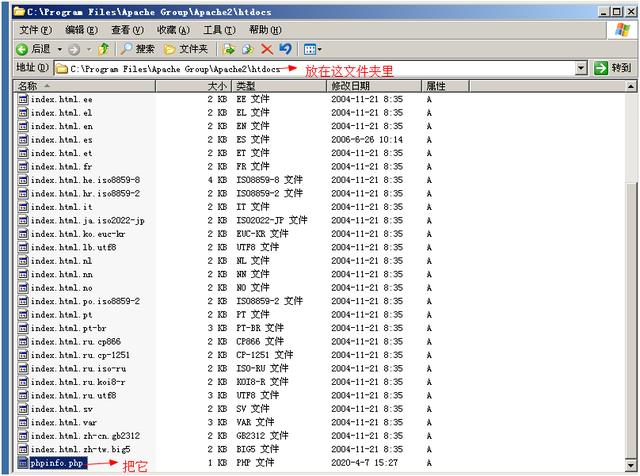640x476 pixels.
Task: Select file name index.html.var
Action: coord(64,423)
